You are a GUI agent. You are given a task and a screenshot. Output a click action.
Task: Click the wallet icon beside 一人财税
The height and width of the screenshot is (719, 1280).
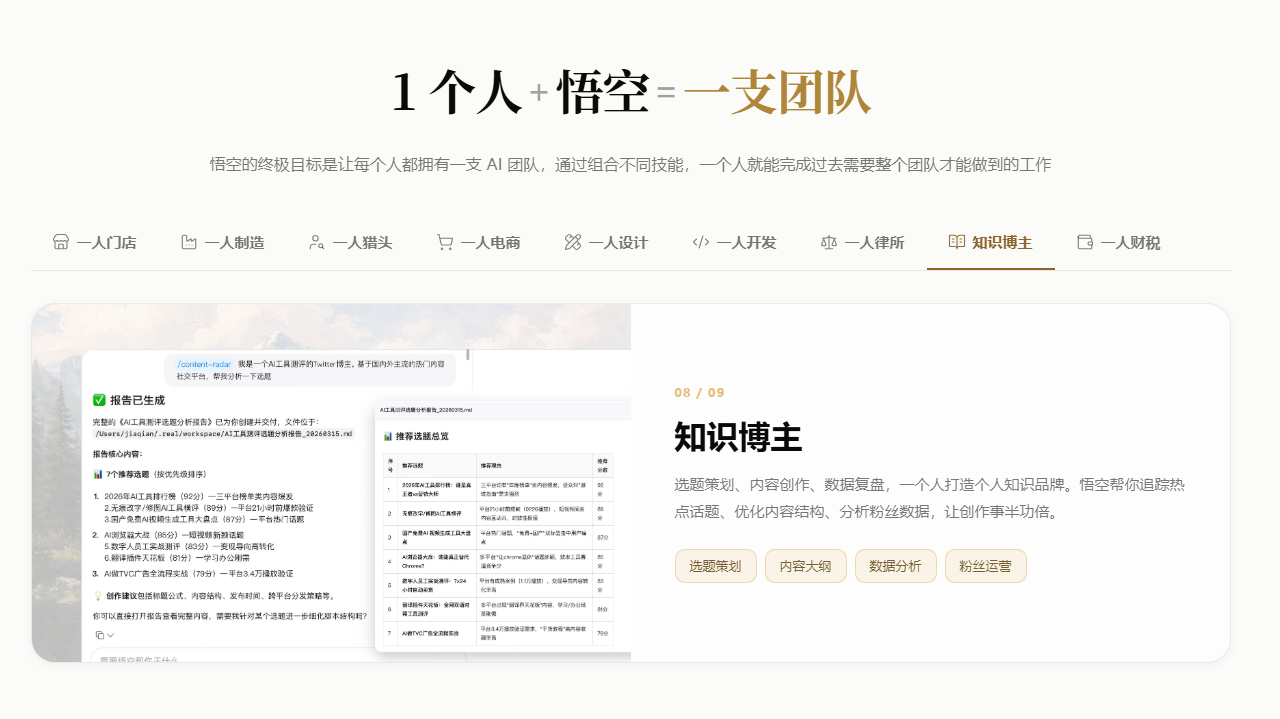1085,242
